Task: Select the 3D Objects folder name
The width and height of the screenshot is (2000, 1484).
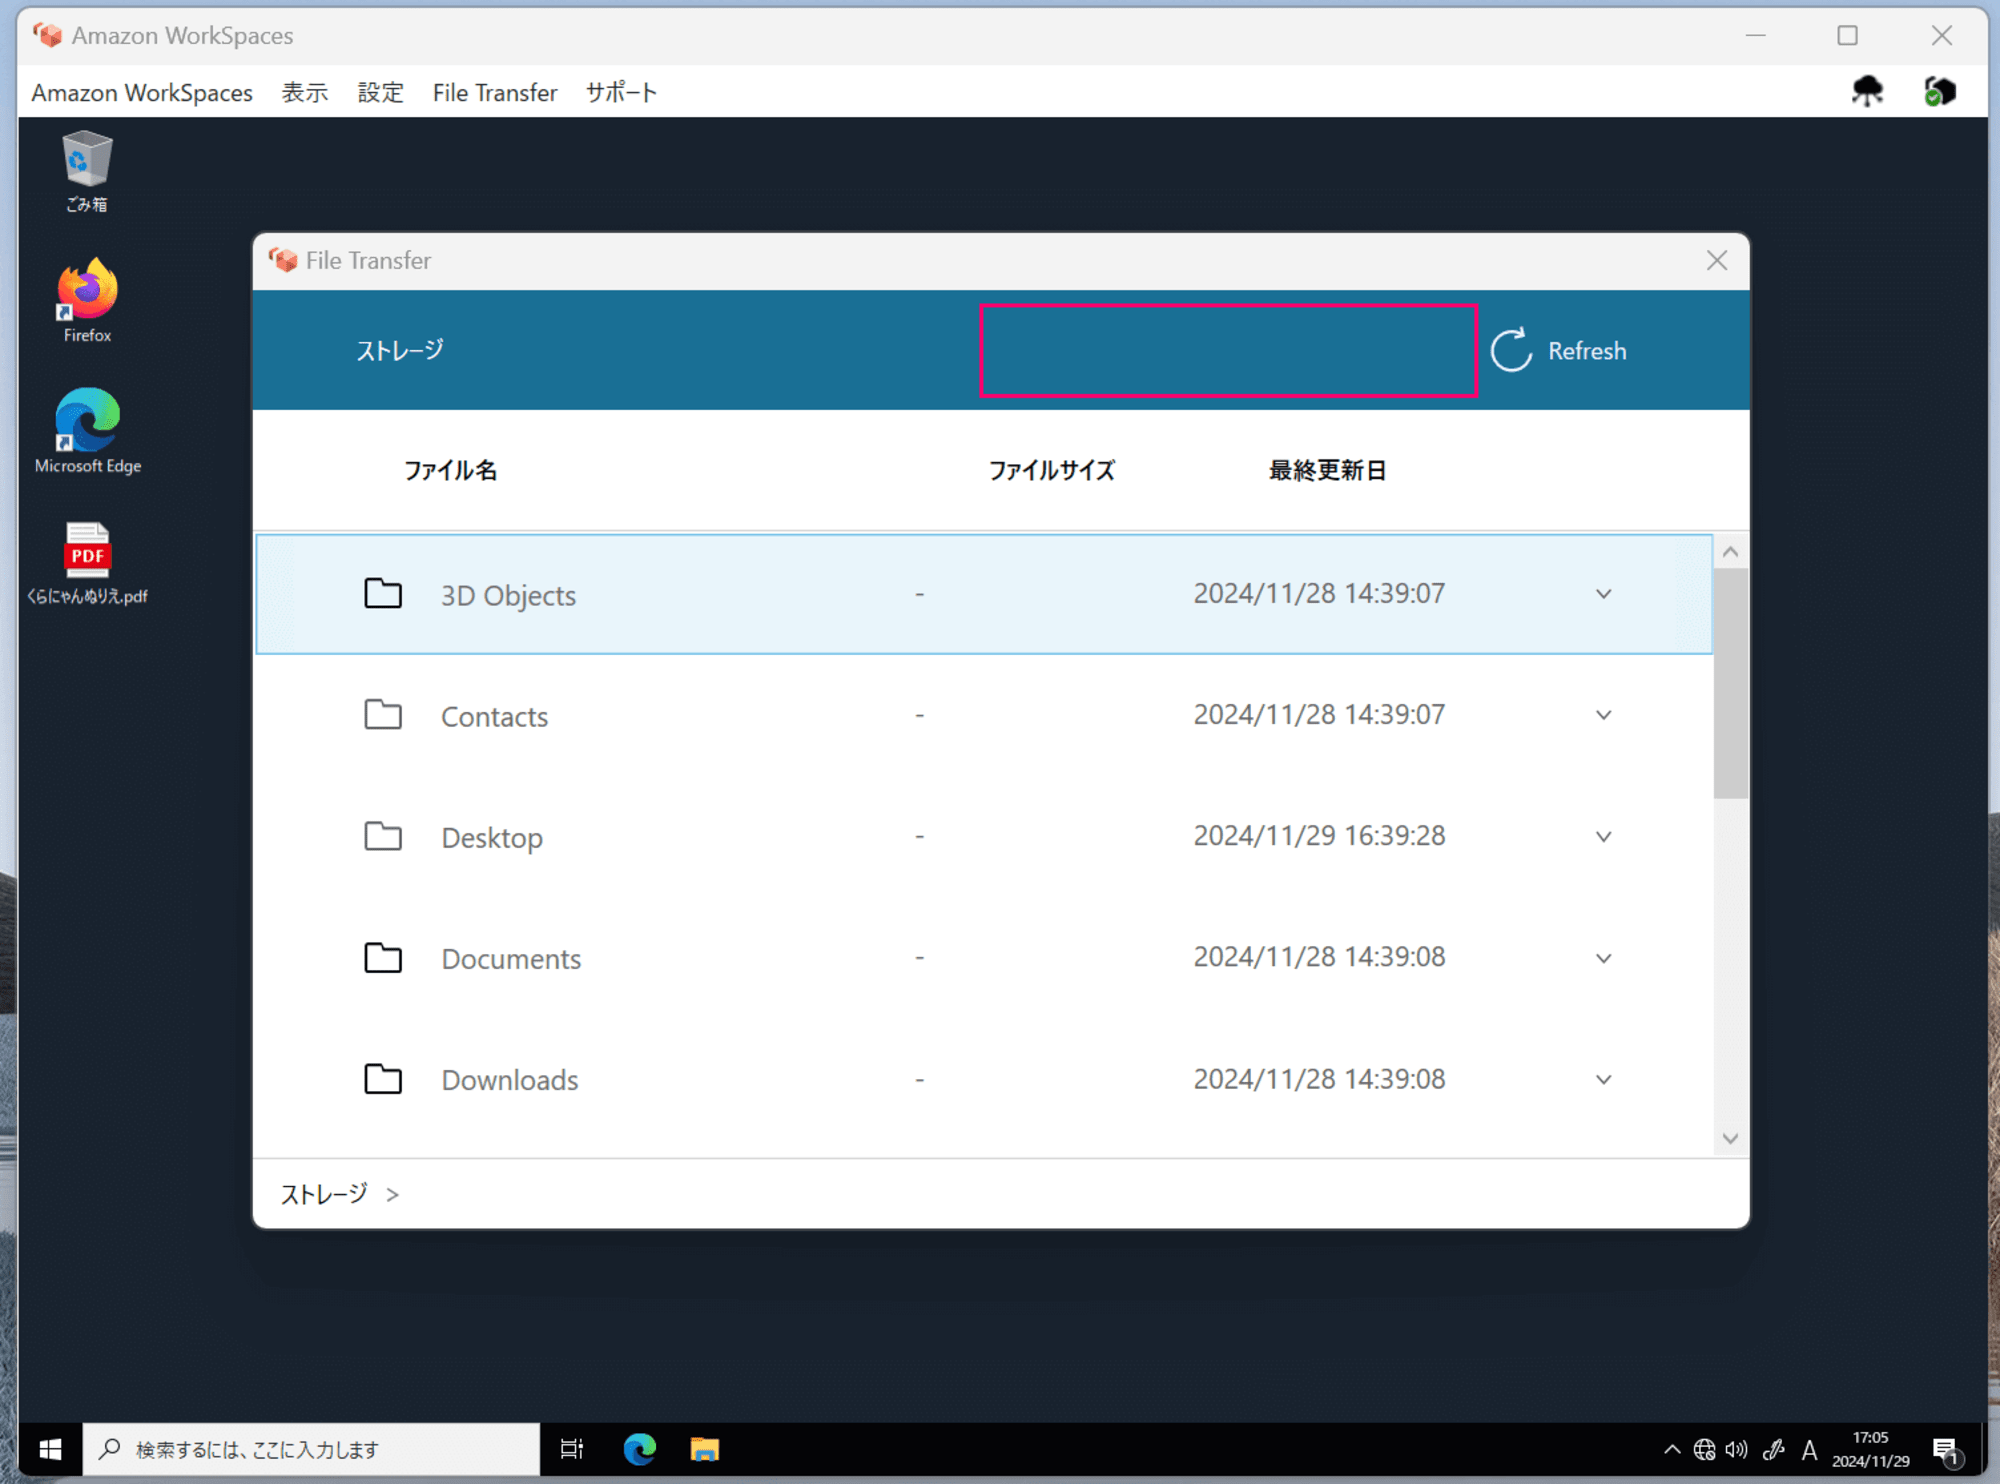Action: (x=508, y=595)
